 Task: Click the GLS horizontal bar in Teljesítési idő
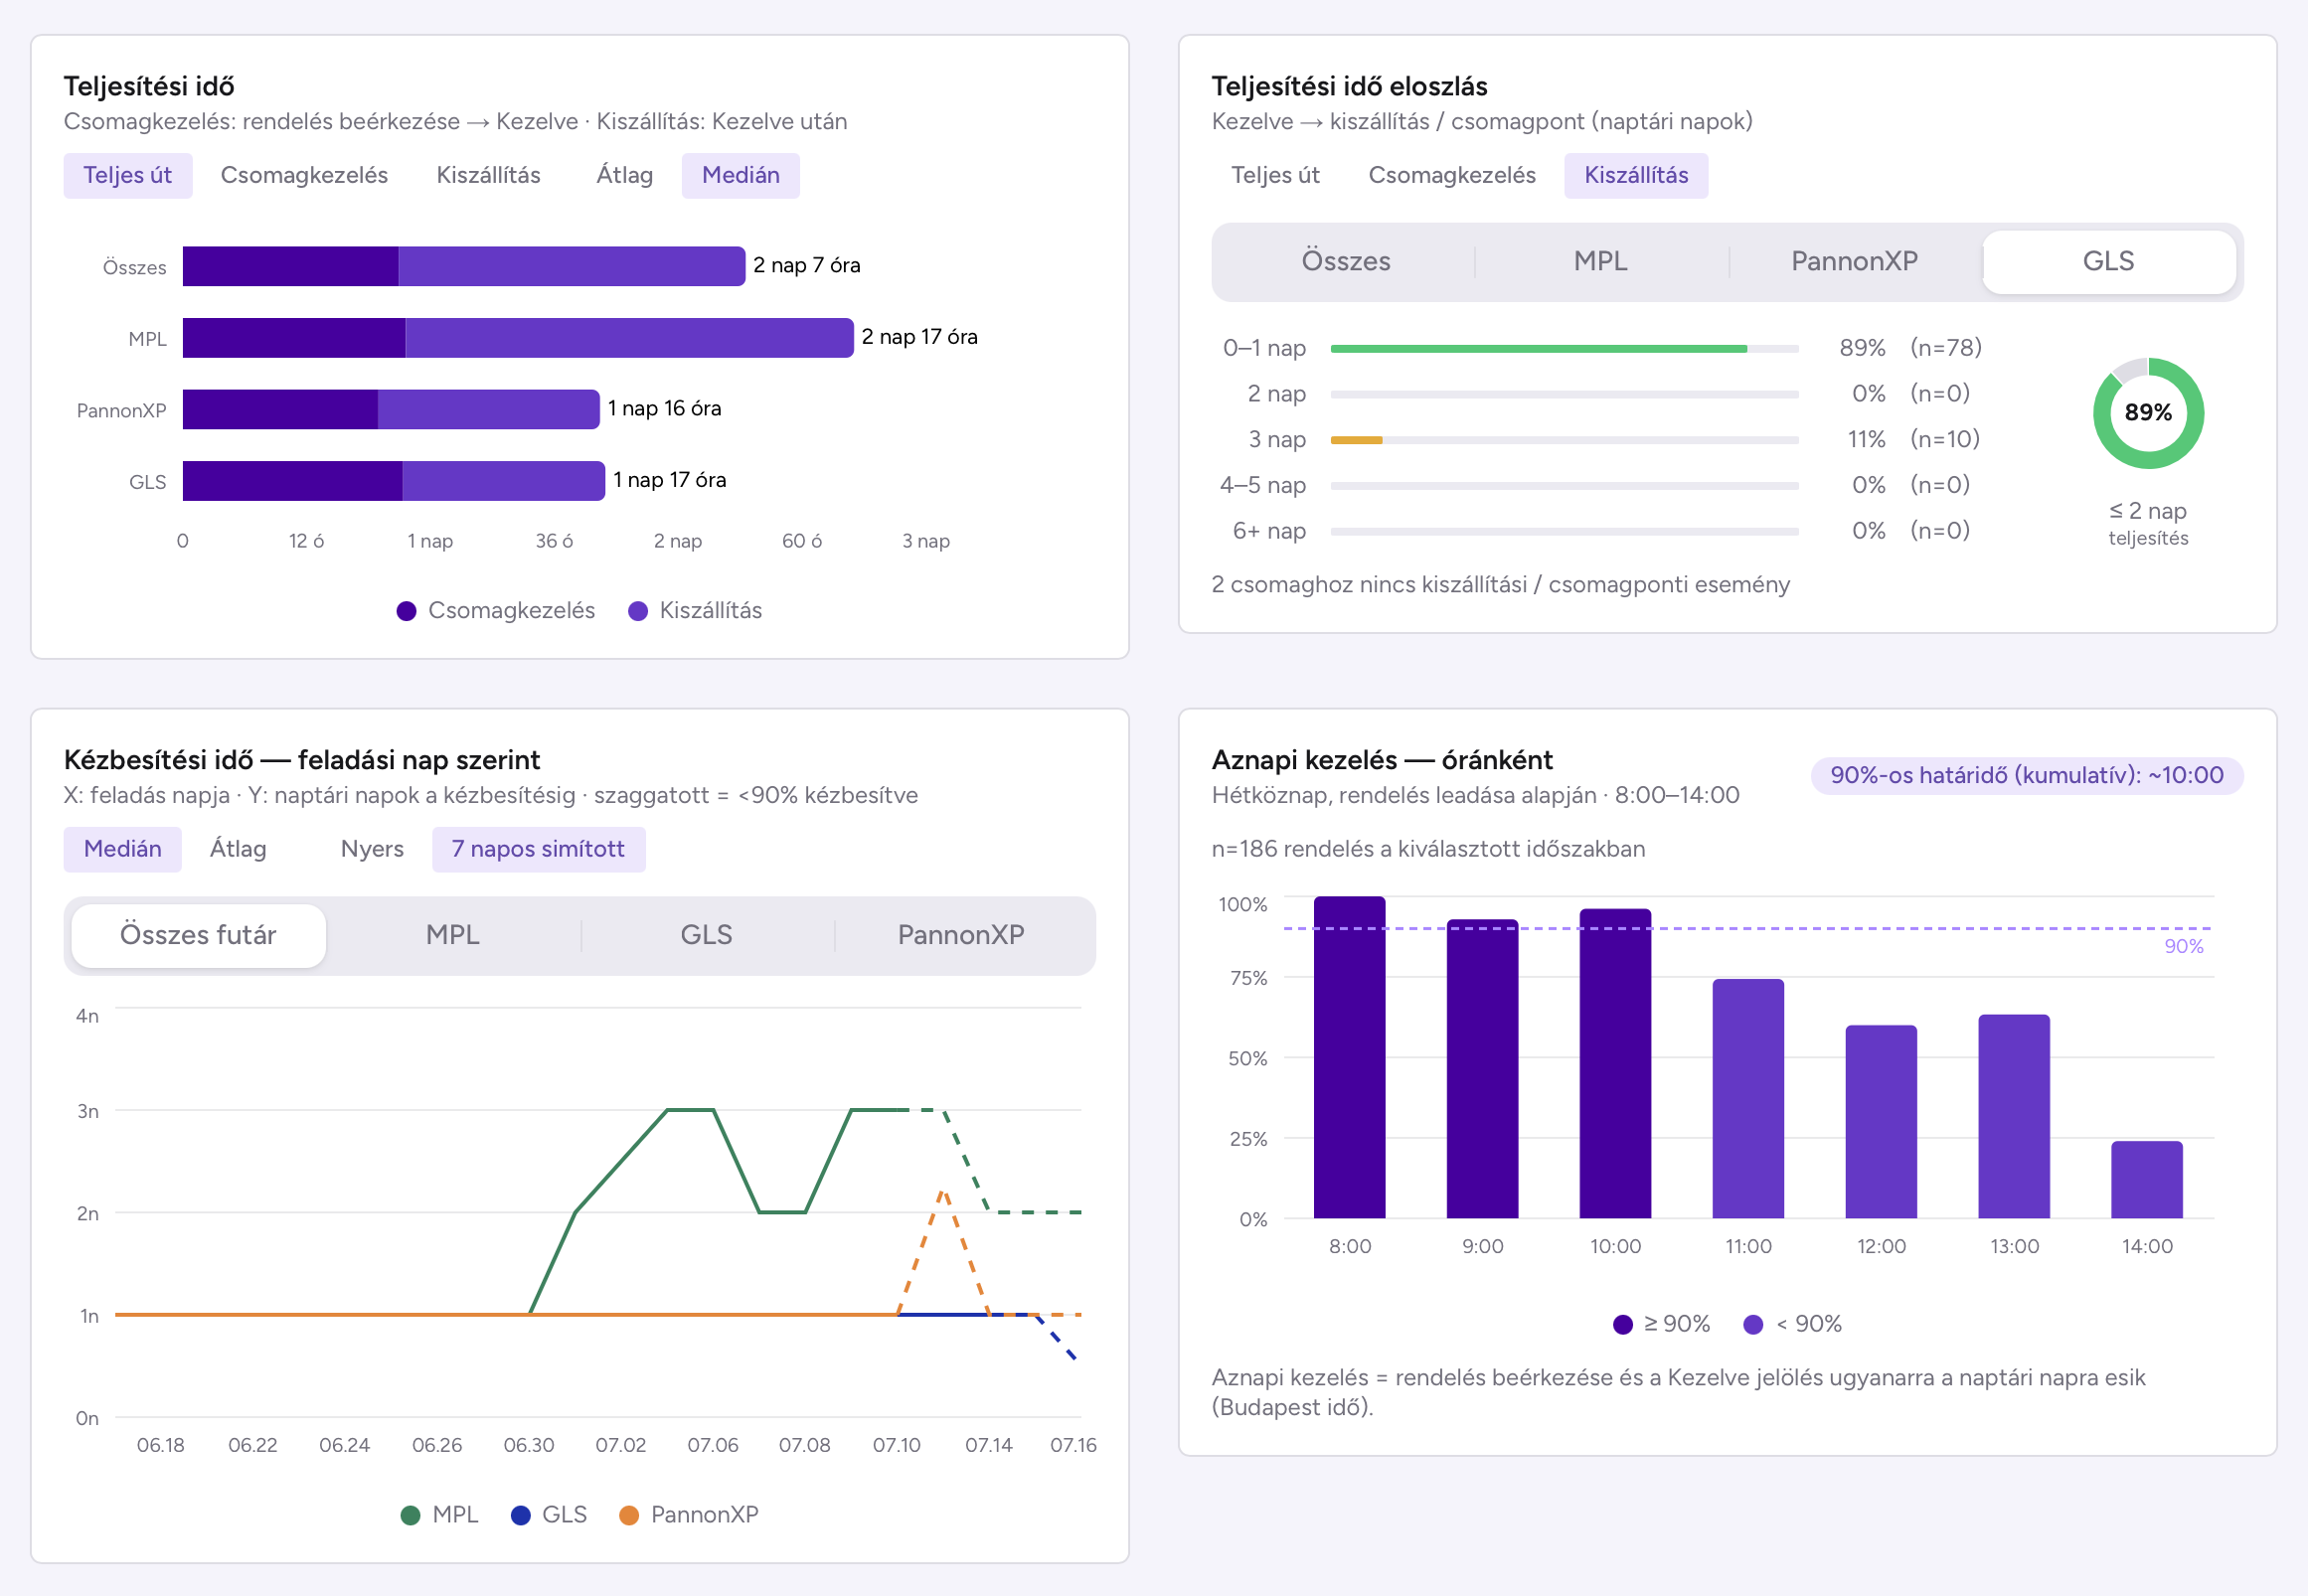click(x=394, y=481)
